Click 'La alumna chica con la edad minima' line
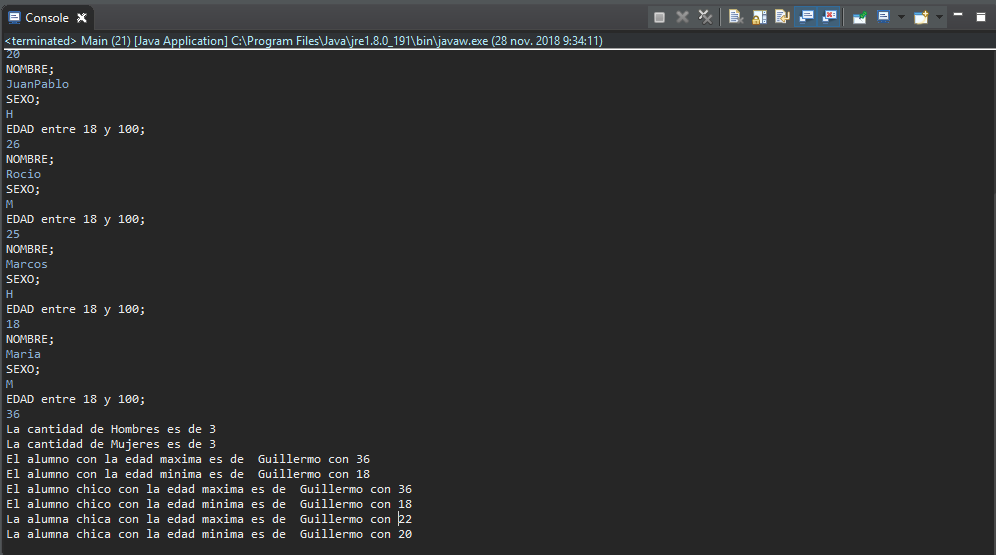This screenshot has width=996, height=555. [x=209, y=535]
